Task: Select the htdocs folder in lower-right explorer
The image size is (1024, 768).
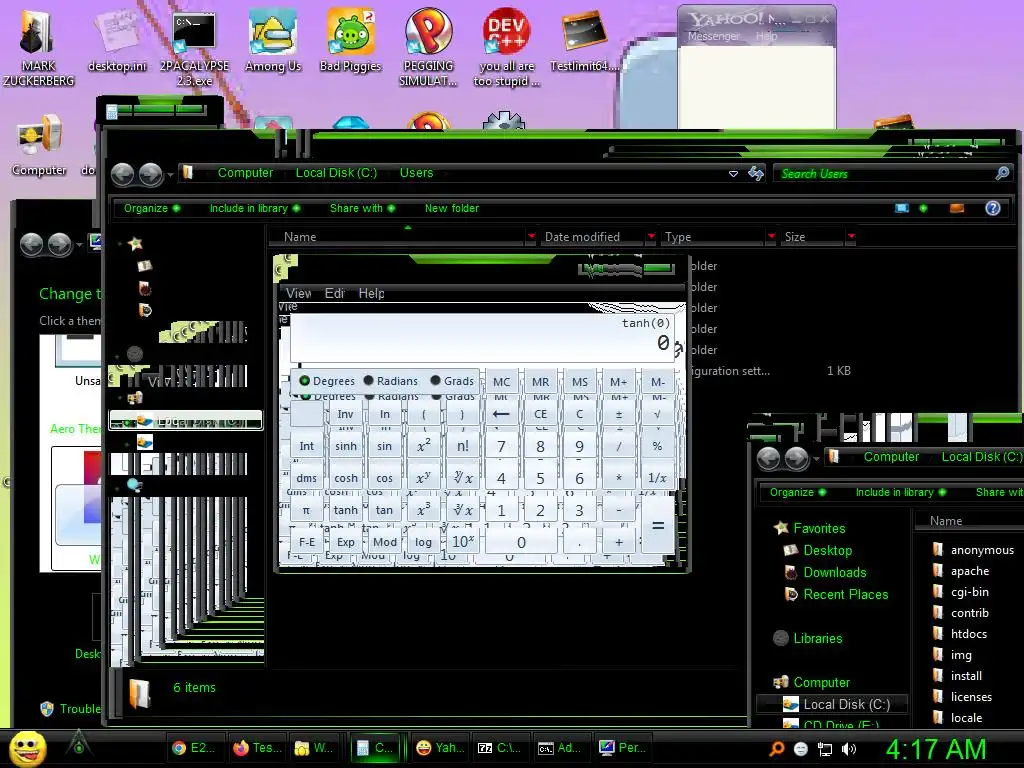Action: pos(968,634)
